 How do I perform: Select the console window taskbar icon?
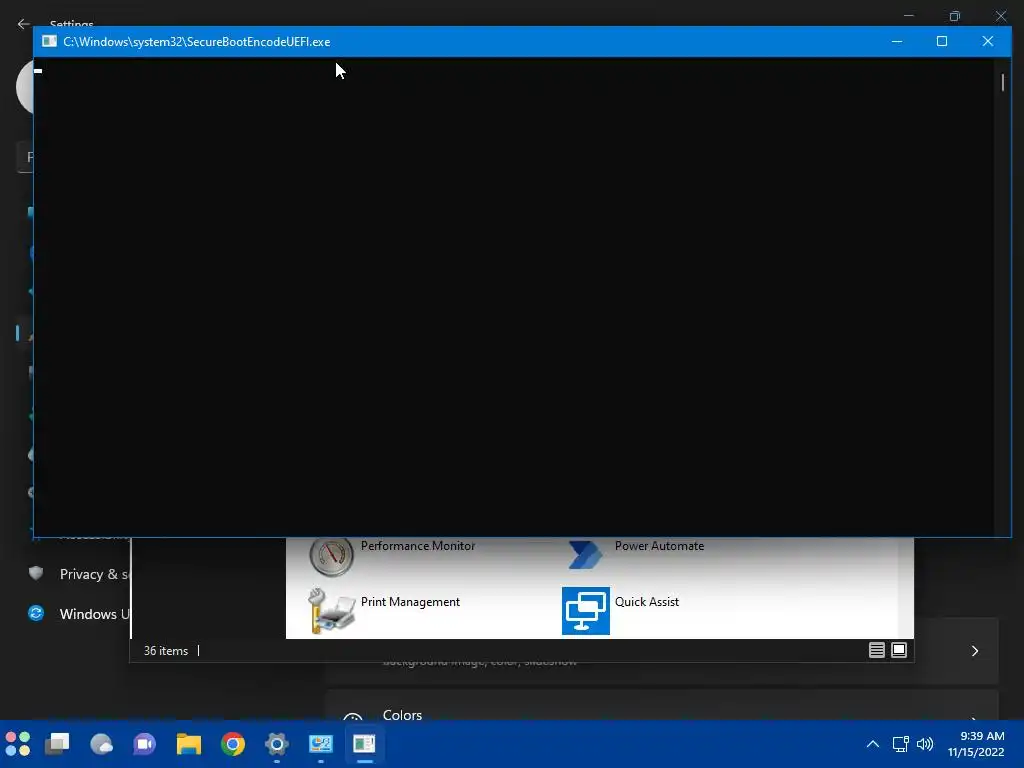[364, 744]
